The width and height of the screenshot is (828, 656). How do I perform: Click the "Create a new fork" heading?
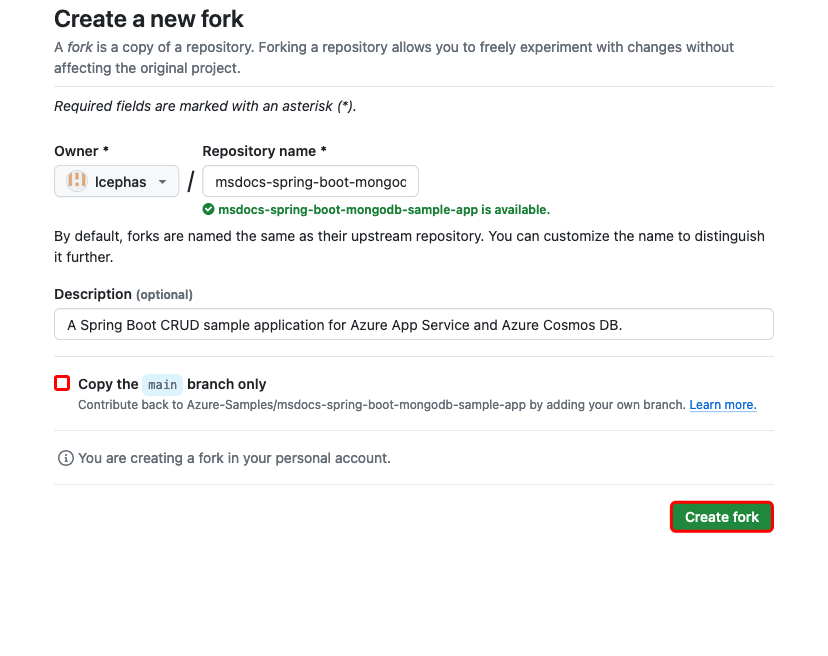tap(149, 19)
